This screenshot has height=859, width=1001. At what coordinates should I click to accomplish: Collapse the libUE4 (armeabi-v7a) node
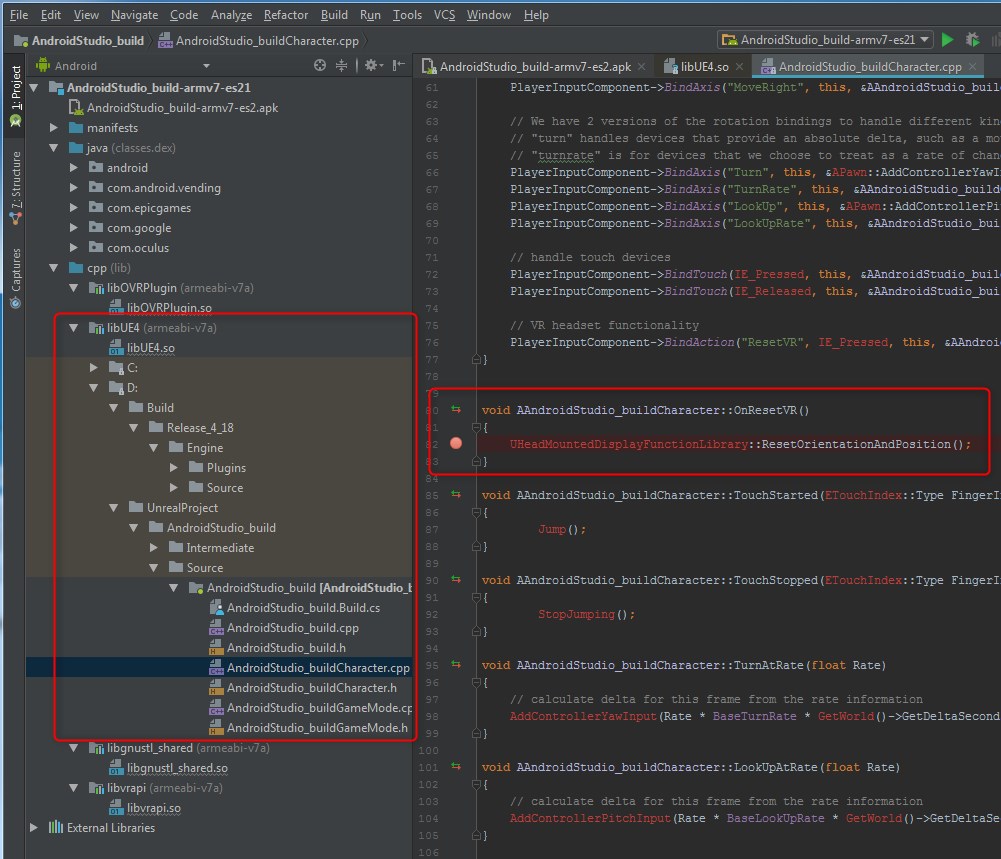(x=74, y=327)
